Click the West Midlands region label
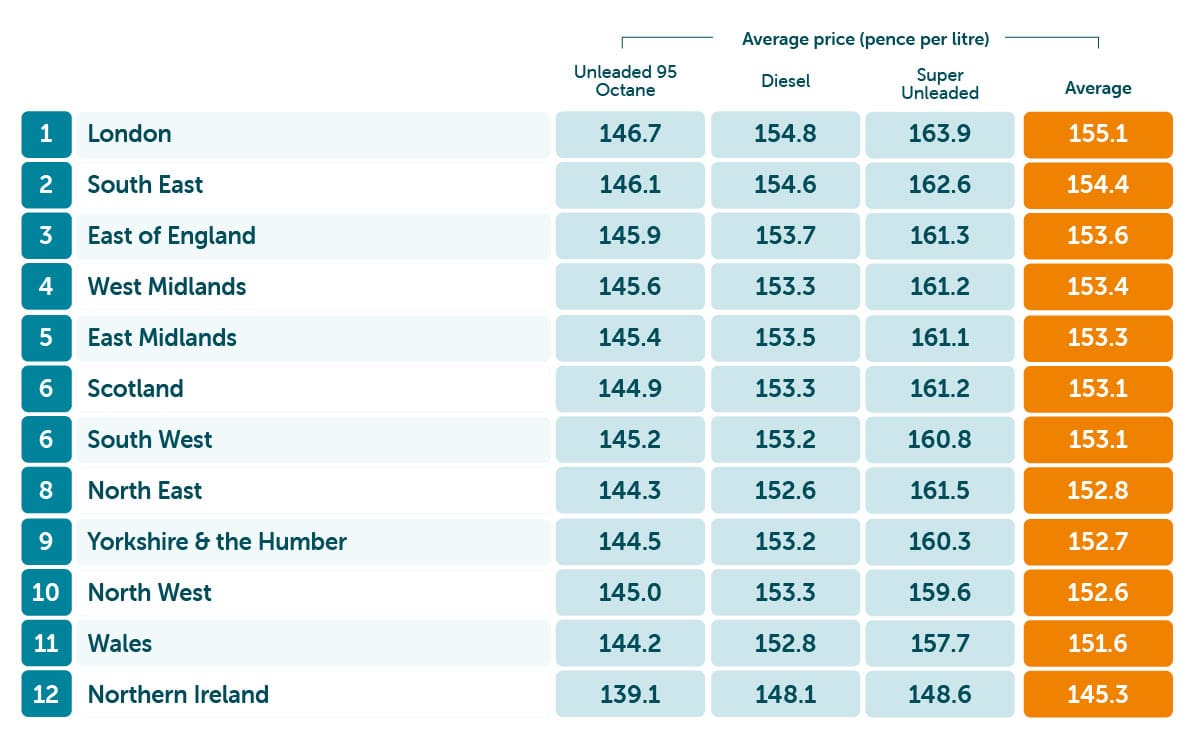 pos(167,287)
